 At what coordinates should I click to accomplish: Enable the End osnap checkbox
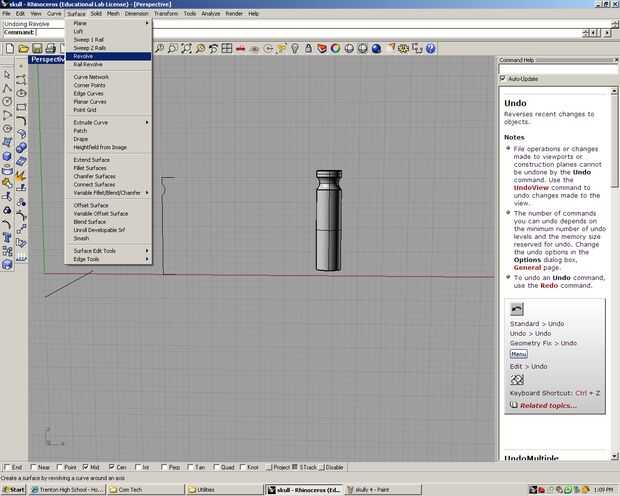click(7, 467)
